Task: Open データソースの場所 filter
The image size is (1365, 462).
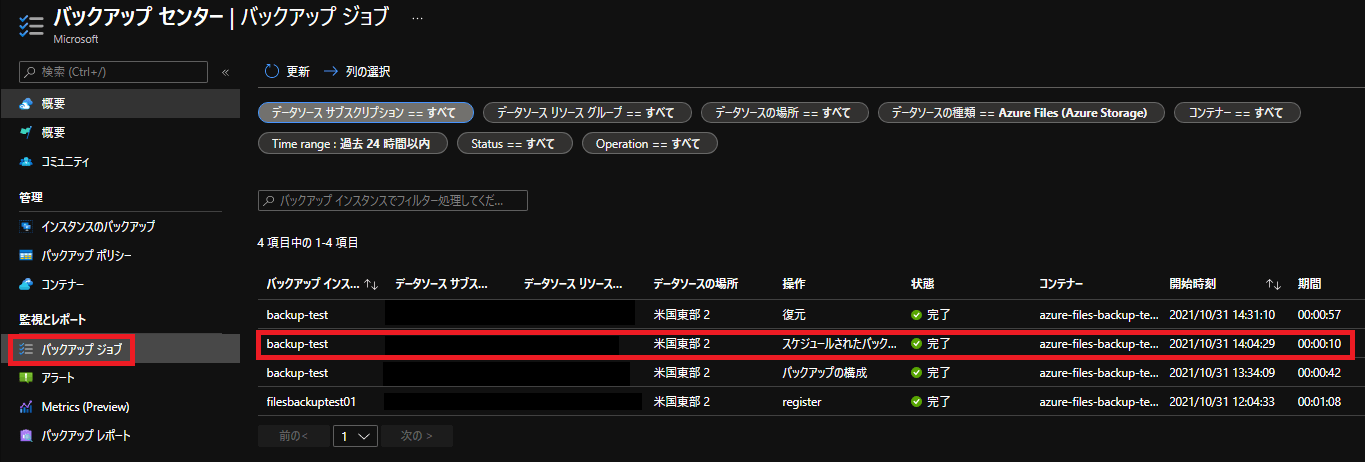Action: (x=783, y=113)
